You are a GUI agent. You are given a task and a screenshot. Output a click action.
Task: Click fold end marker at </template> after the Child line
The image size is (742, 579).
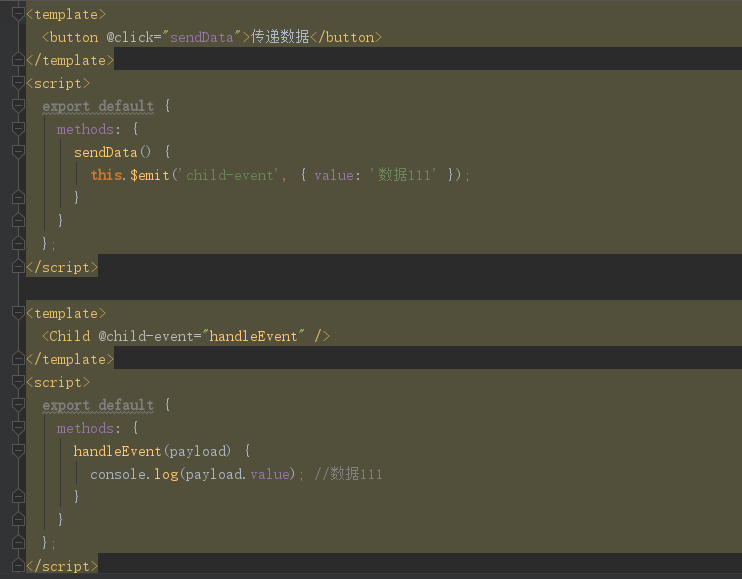pos(18,359)
